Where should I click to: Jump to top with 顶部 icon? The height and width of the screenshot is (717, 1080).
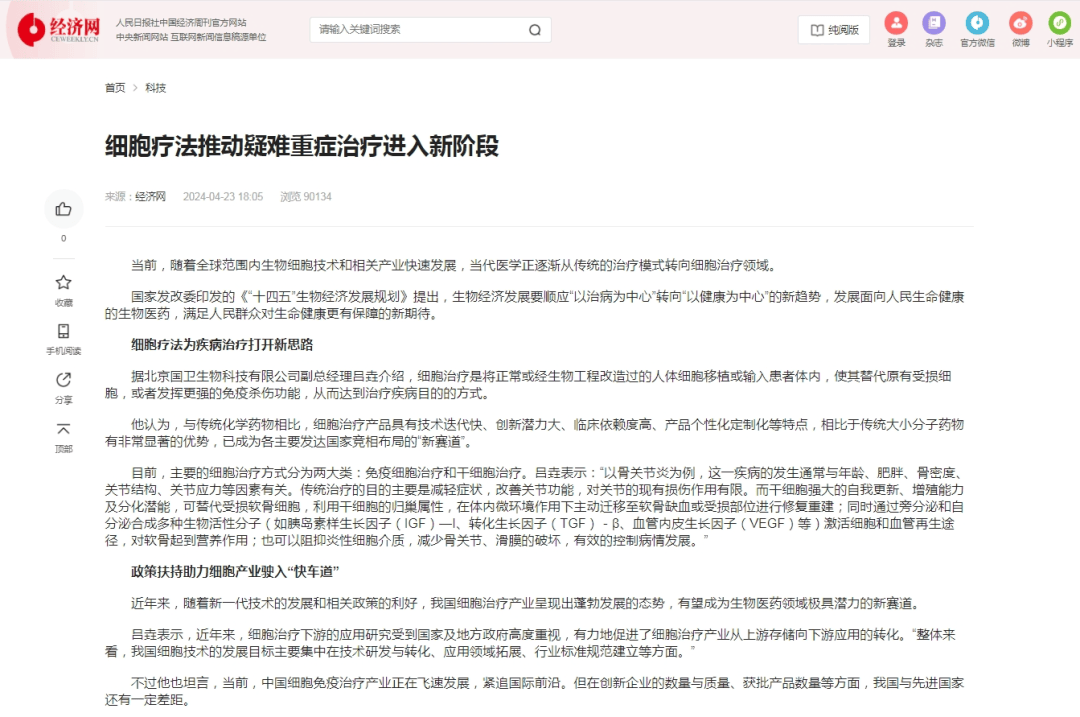point(64,429)
